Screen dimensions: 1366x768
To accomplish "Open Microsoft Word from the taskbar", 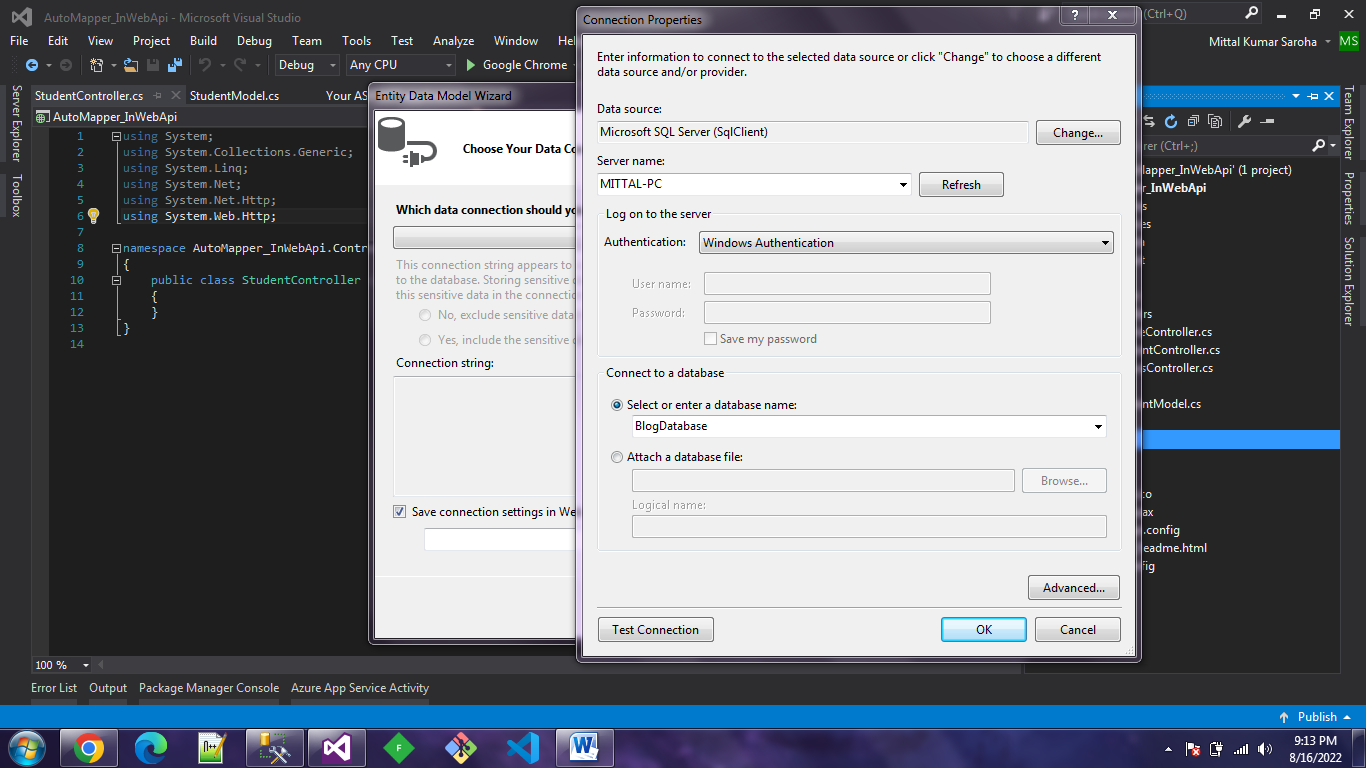I will point(585,748).
